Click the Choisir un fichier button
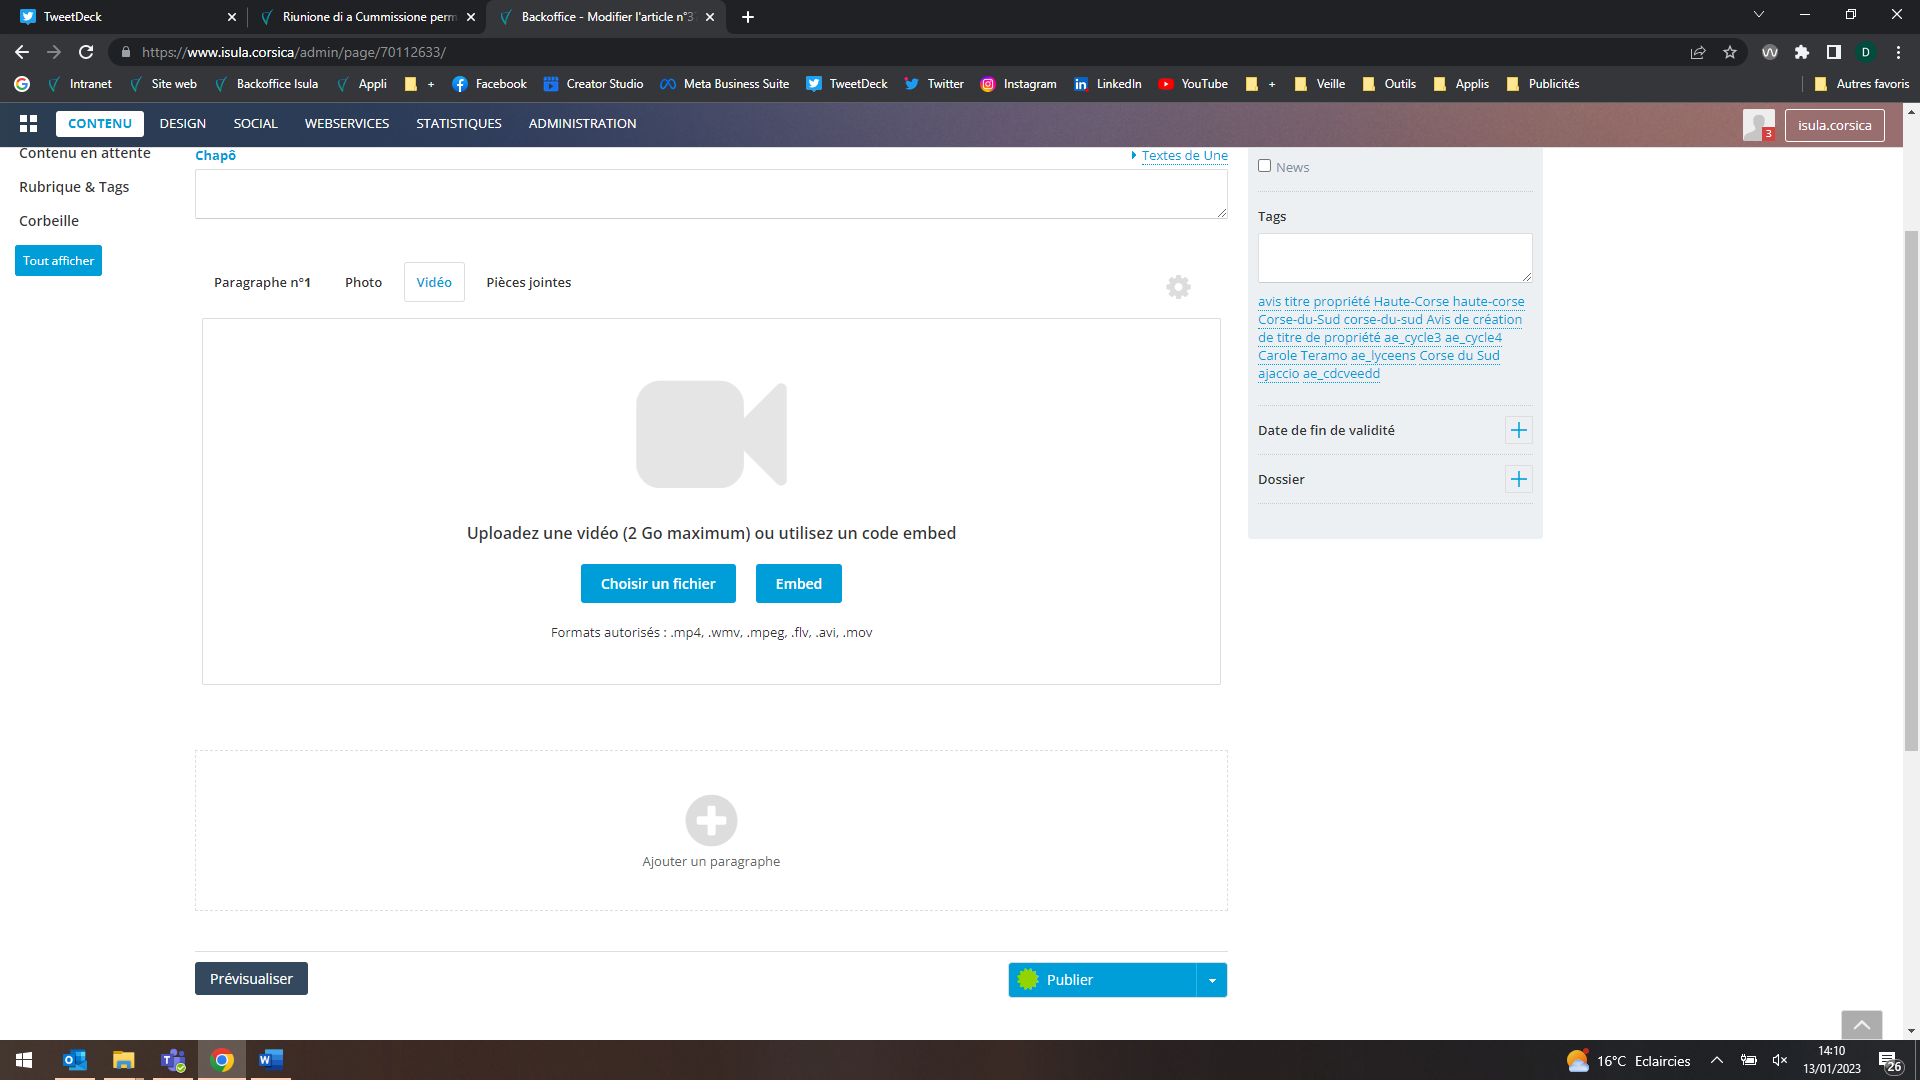 (x=658, y=584)
